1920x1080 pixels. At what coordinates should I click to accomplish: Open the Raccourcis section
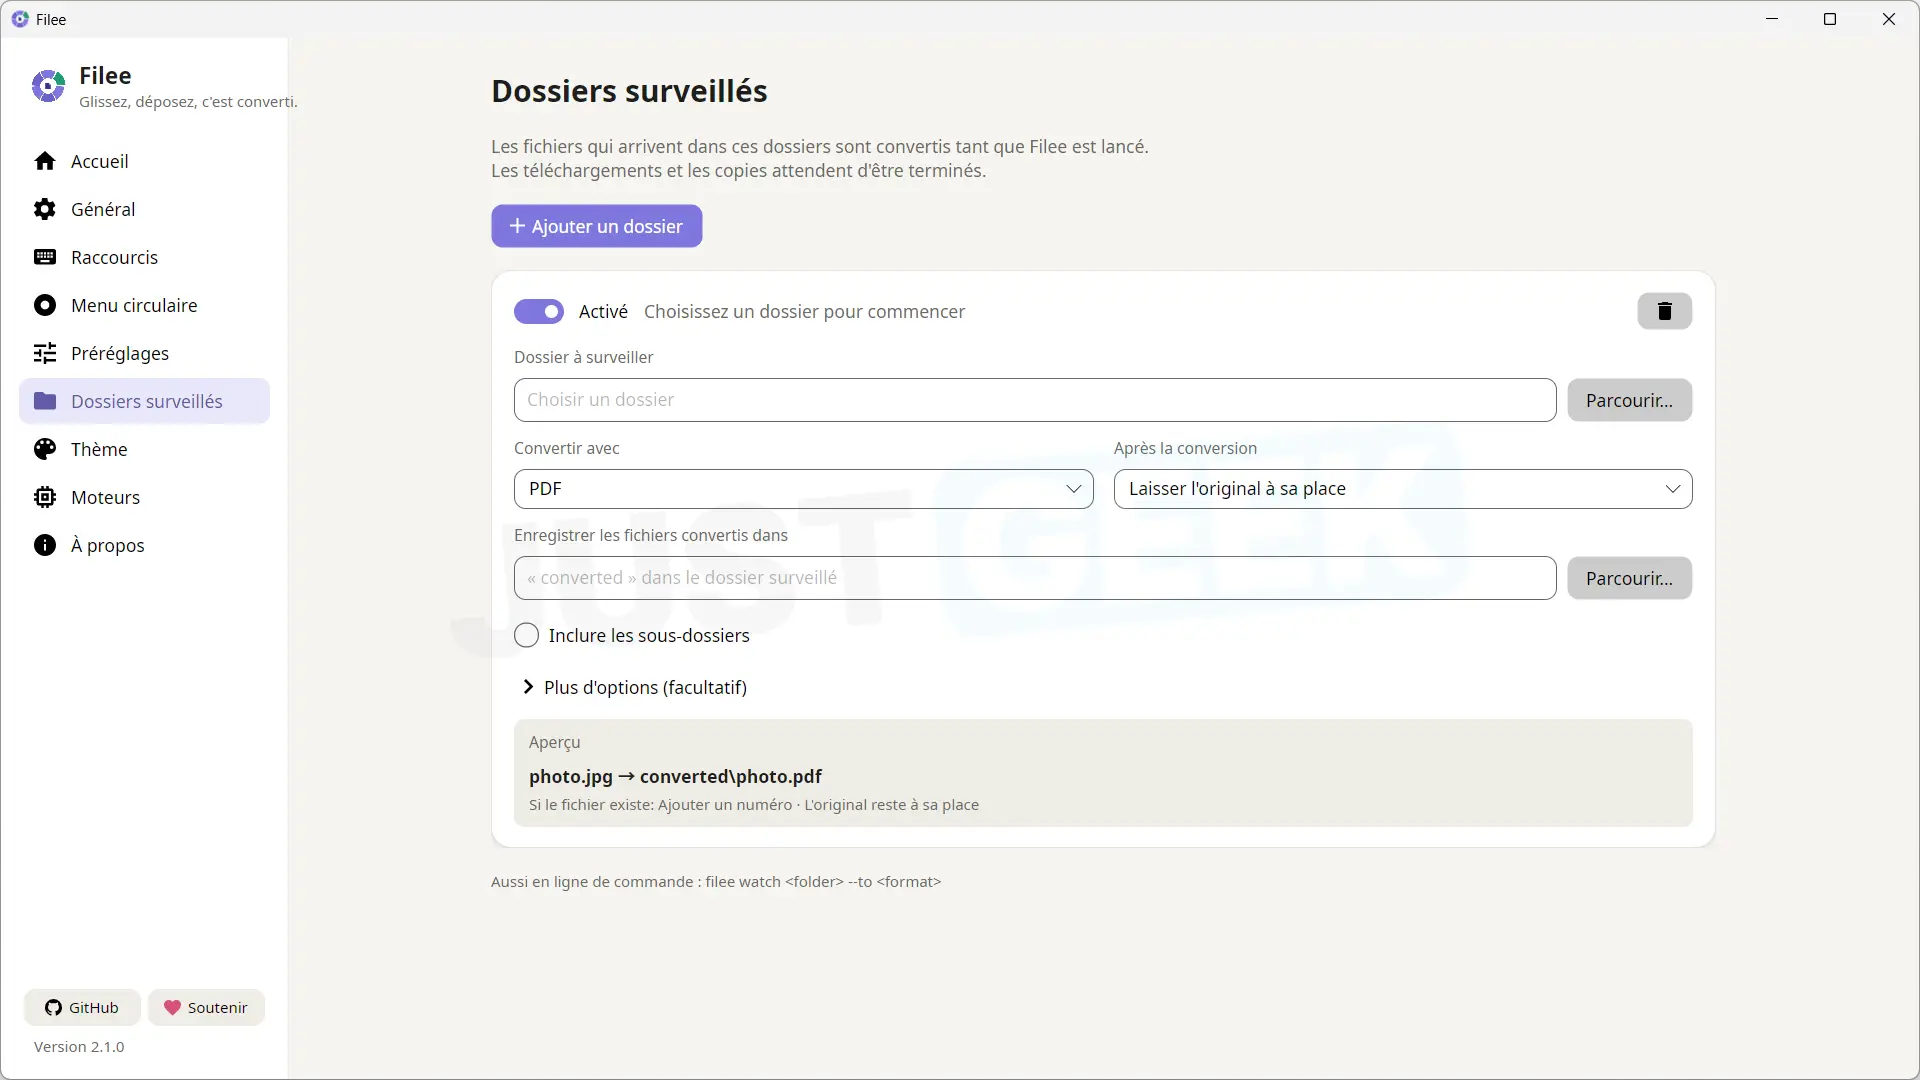[144, 257]
